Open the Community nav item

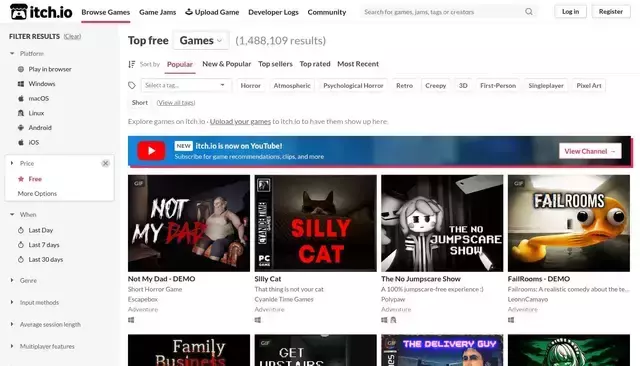pos(327,12)
